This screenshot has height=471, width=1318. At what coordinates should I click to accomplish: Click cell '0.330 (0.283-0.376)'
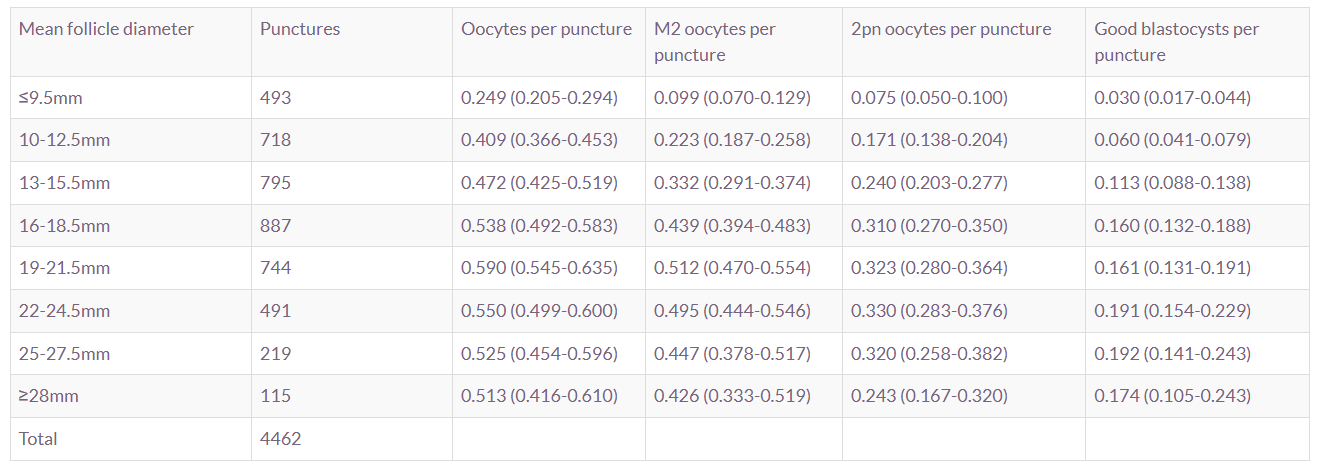point(929,311)
